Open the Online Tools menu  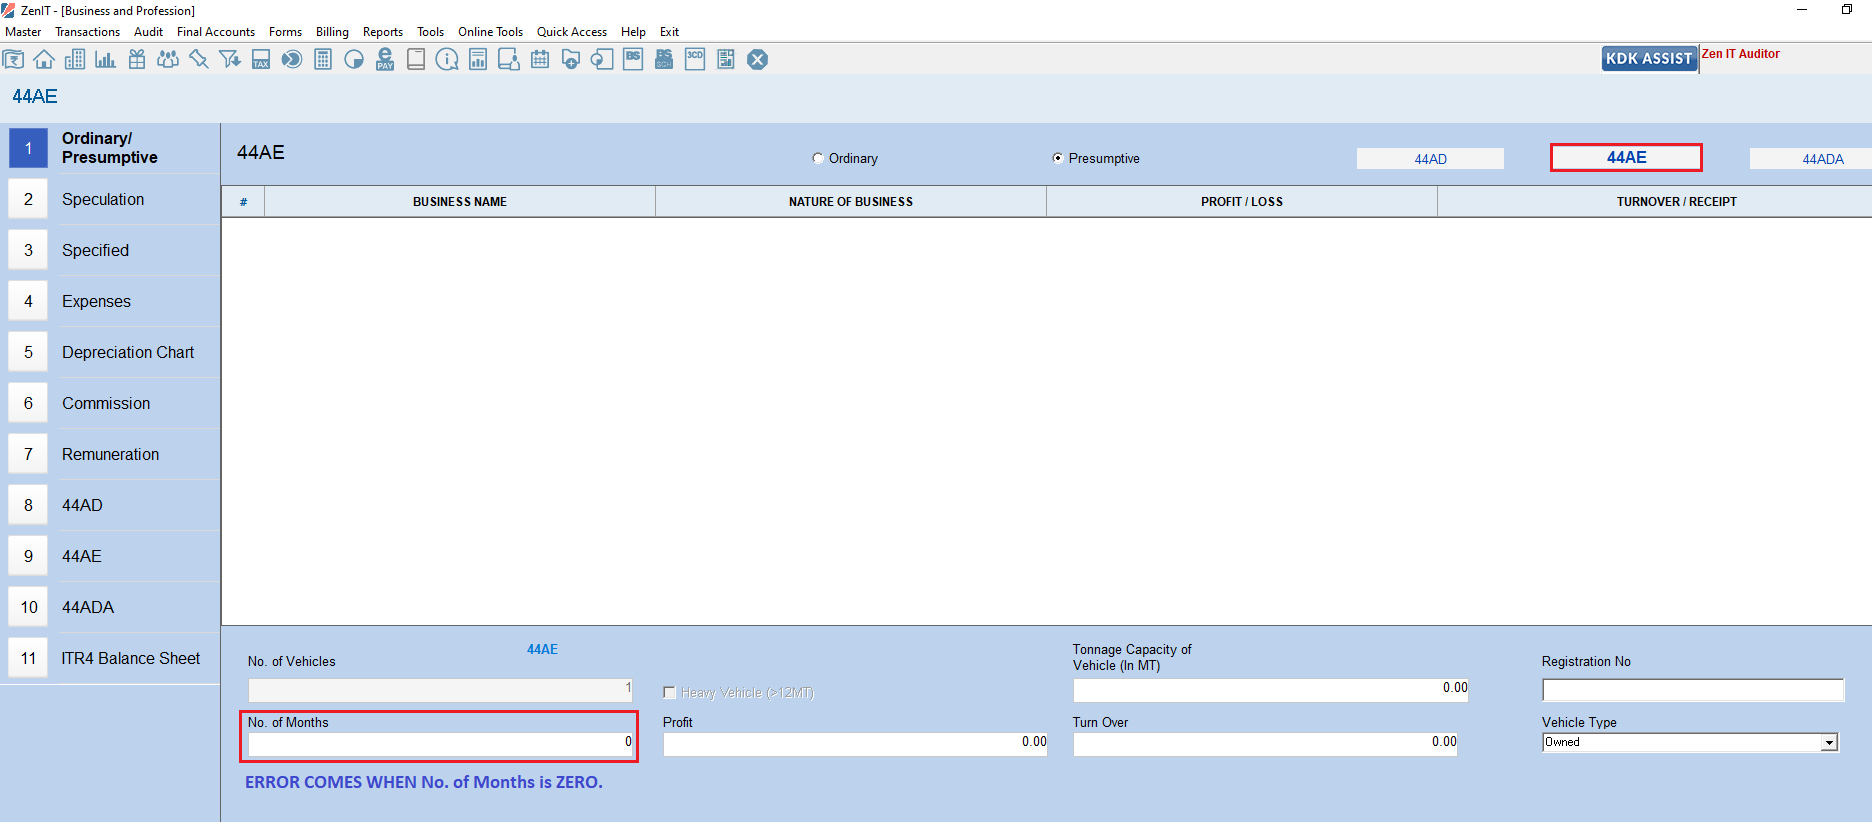tap(490, 32)
